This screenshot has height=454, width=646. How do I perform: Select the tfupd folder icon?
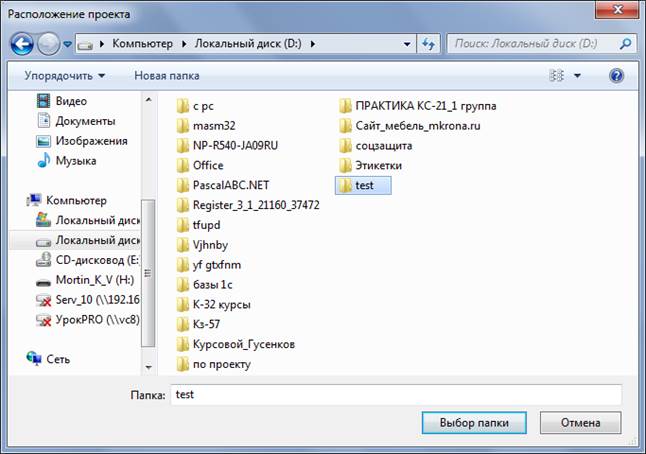click(x=183, y=225)
